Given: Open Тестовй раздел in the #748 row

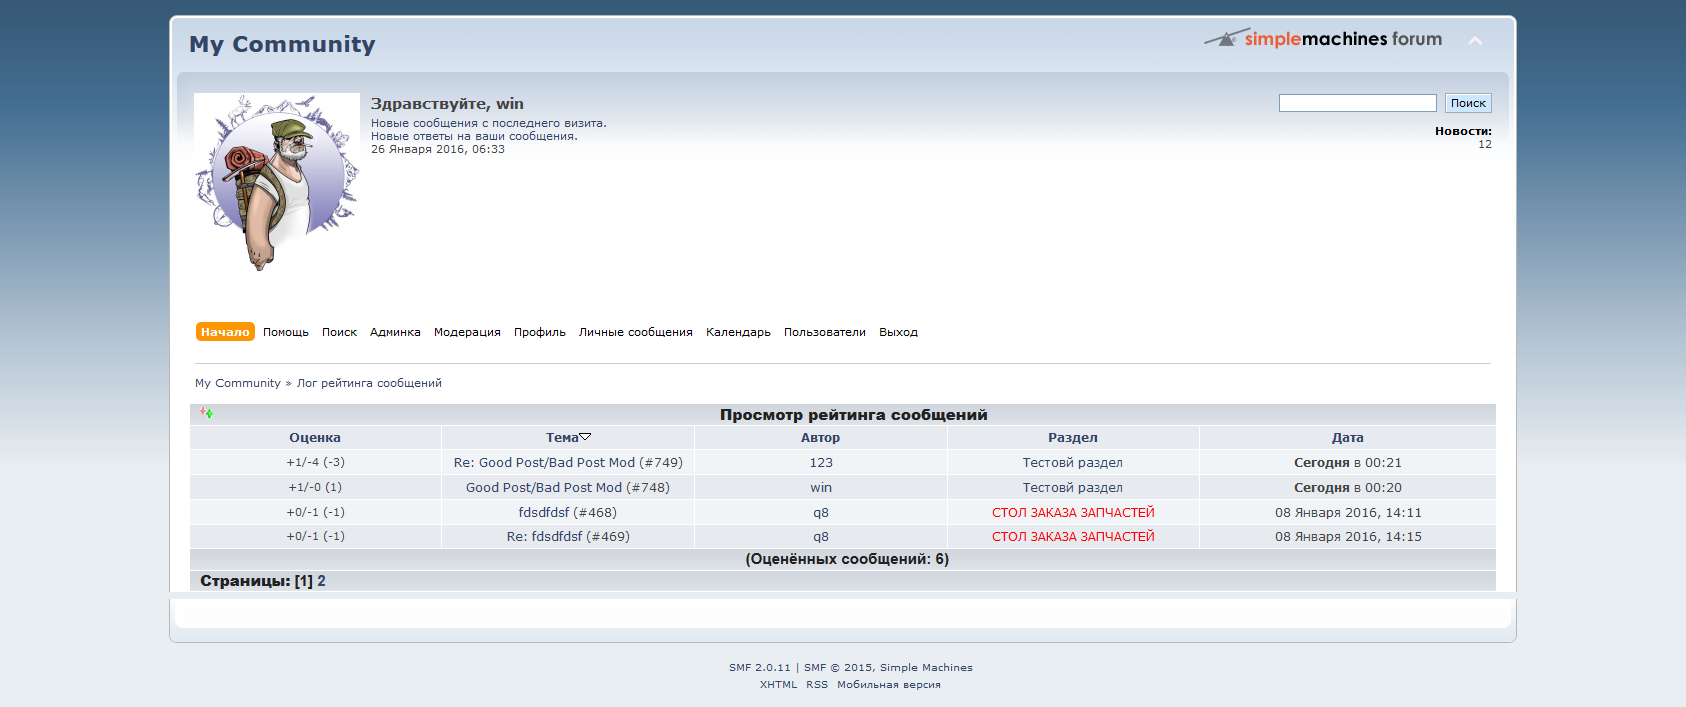Looking at the screenshot, I should pos(1073,487).
